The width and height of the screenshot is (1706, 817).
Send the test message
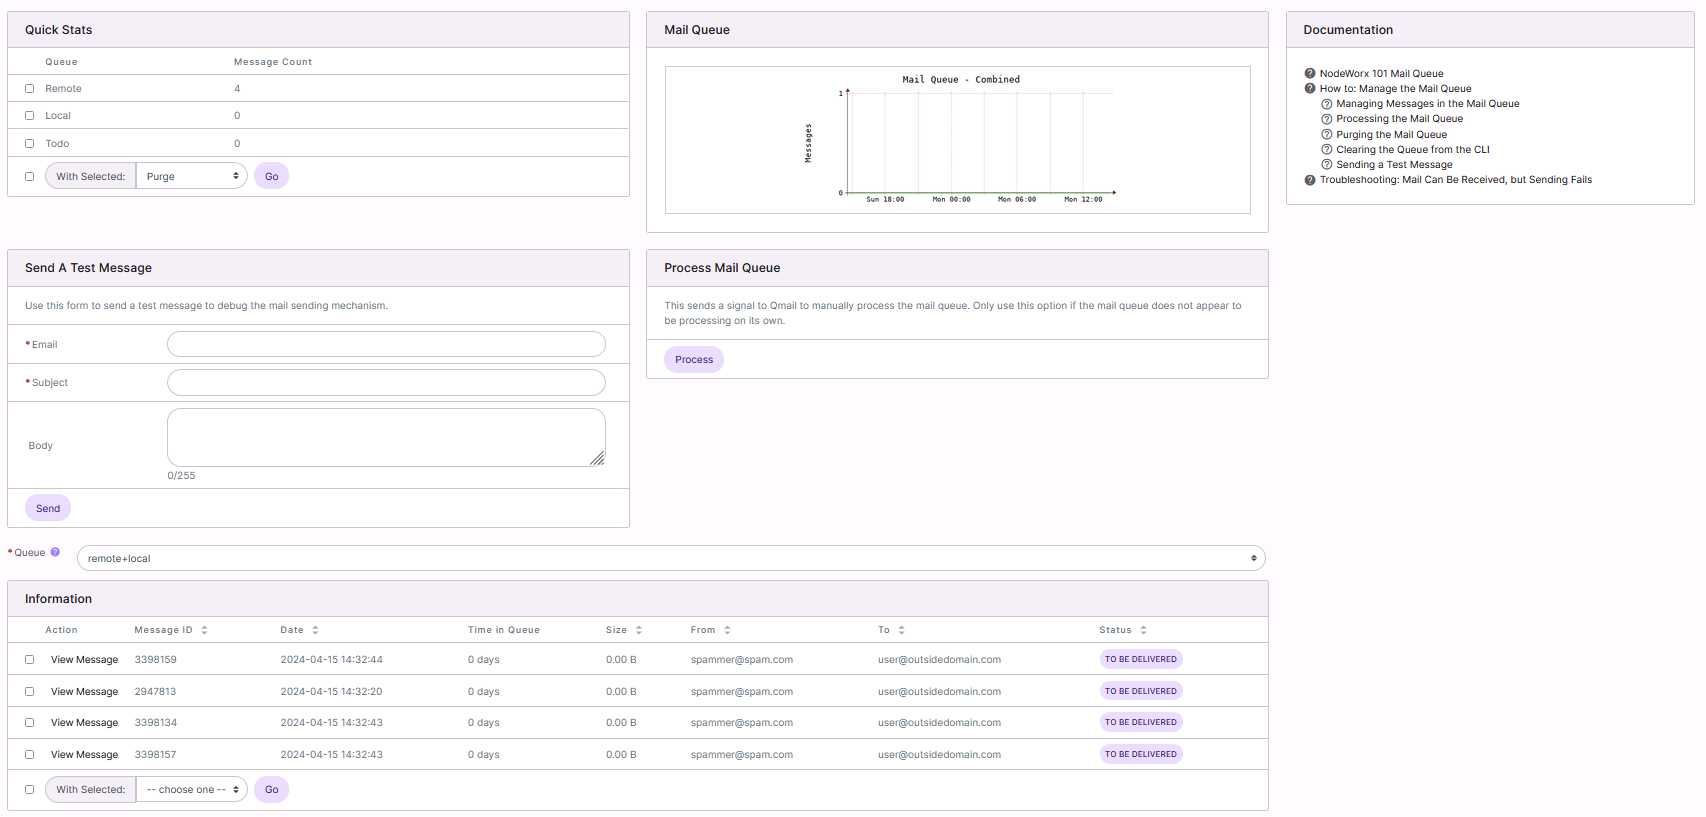click(x=48, y=508)
